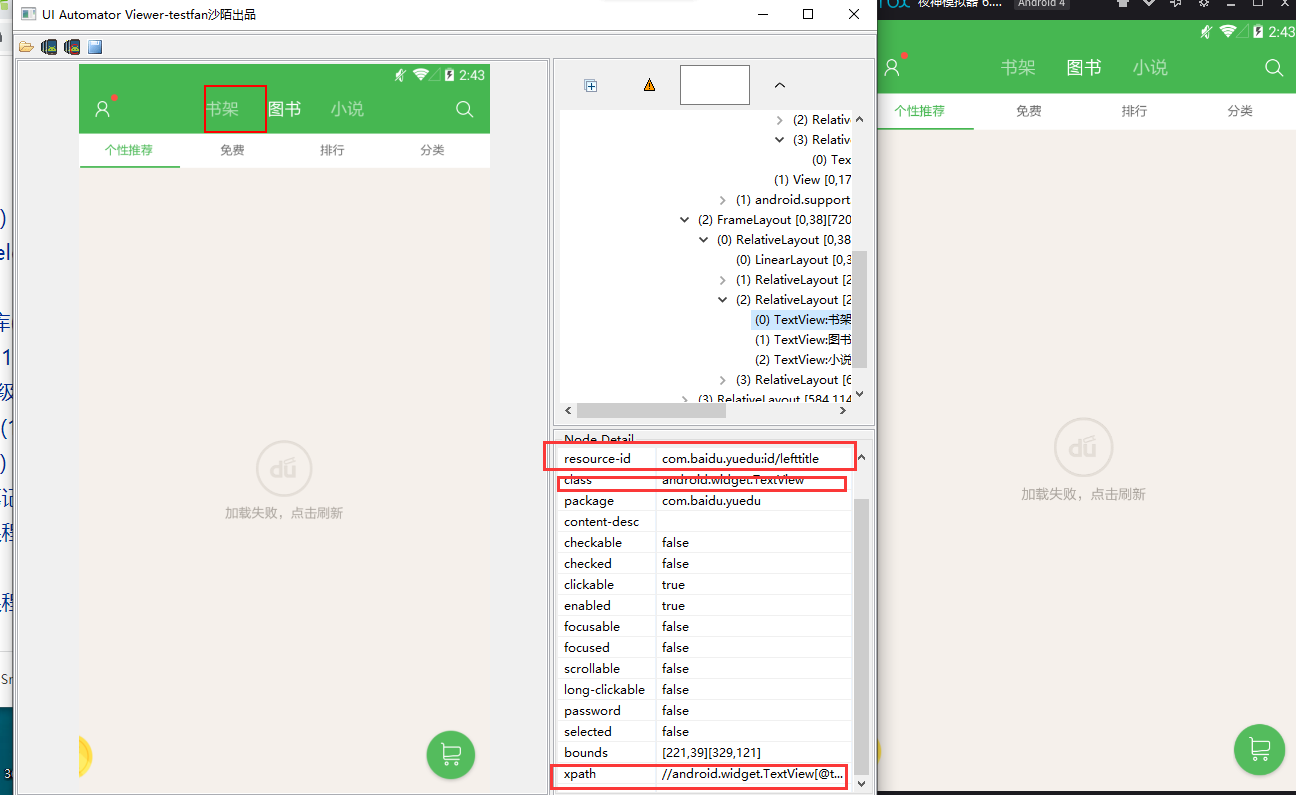
Task: Select the profile icon in the UI Automator screenshot pane
Action: click(102, 109)
